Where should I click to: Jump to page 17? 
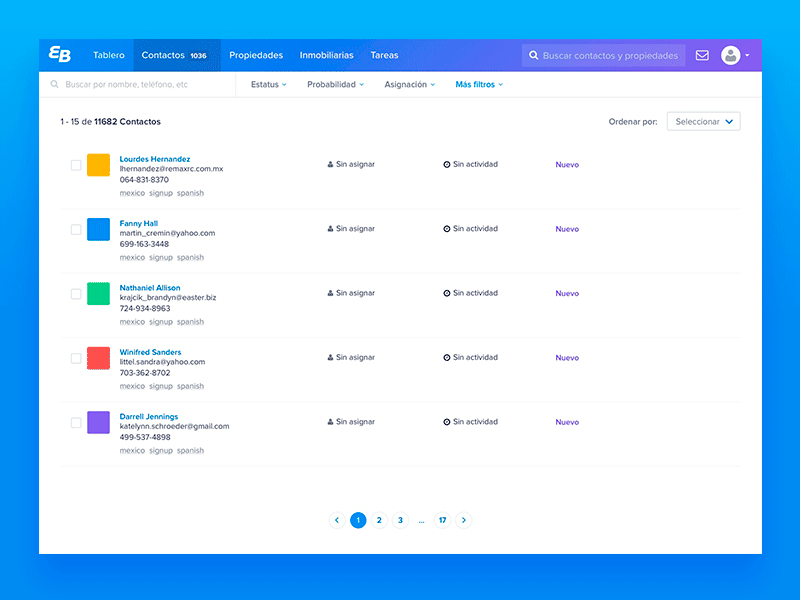tap(442, 520)
